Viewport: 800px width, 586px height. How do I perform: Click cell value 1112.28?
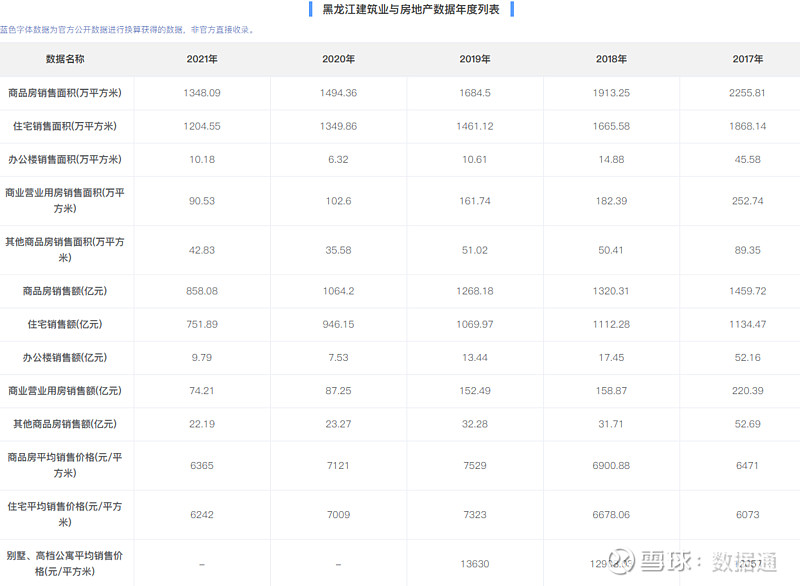click(x=611, y=324)
